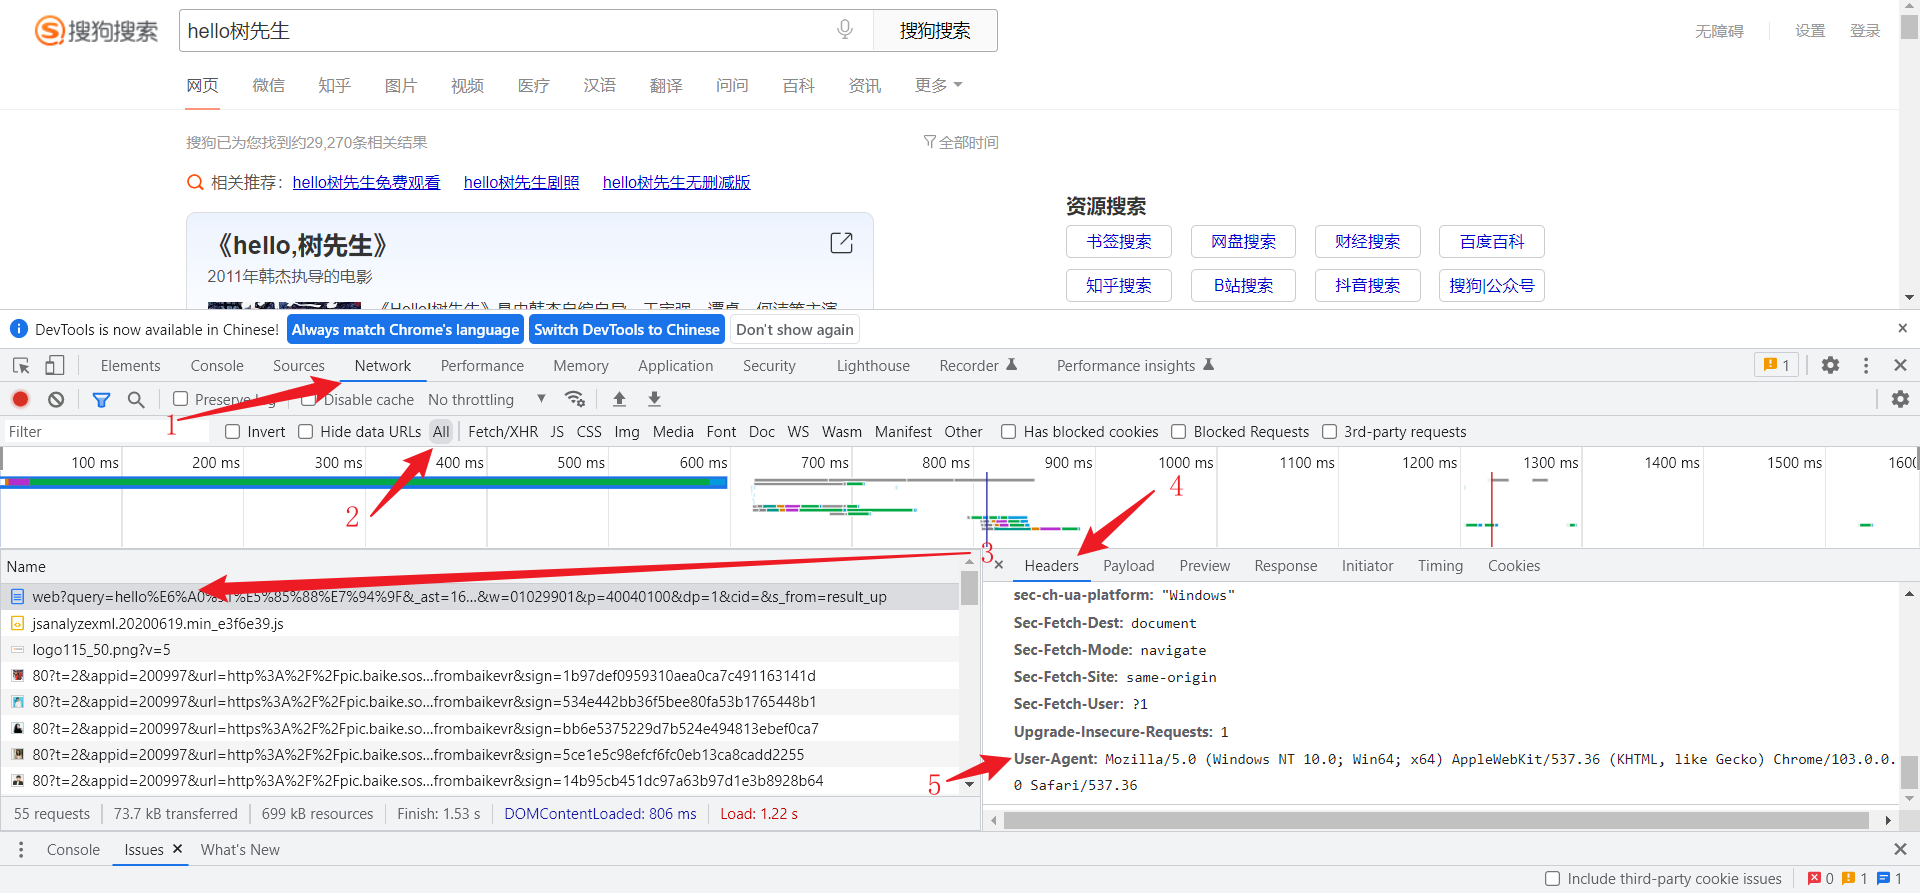Open the hello树先生 card external link icon
Image resolution: width=1920 pixels, height=893 pixels.
click(x=842, y=243)
